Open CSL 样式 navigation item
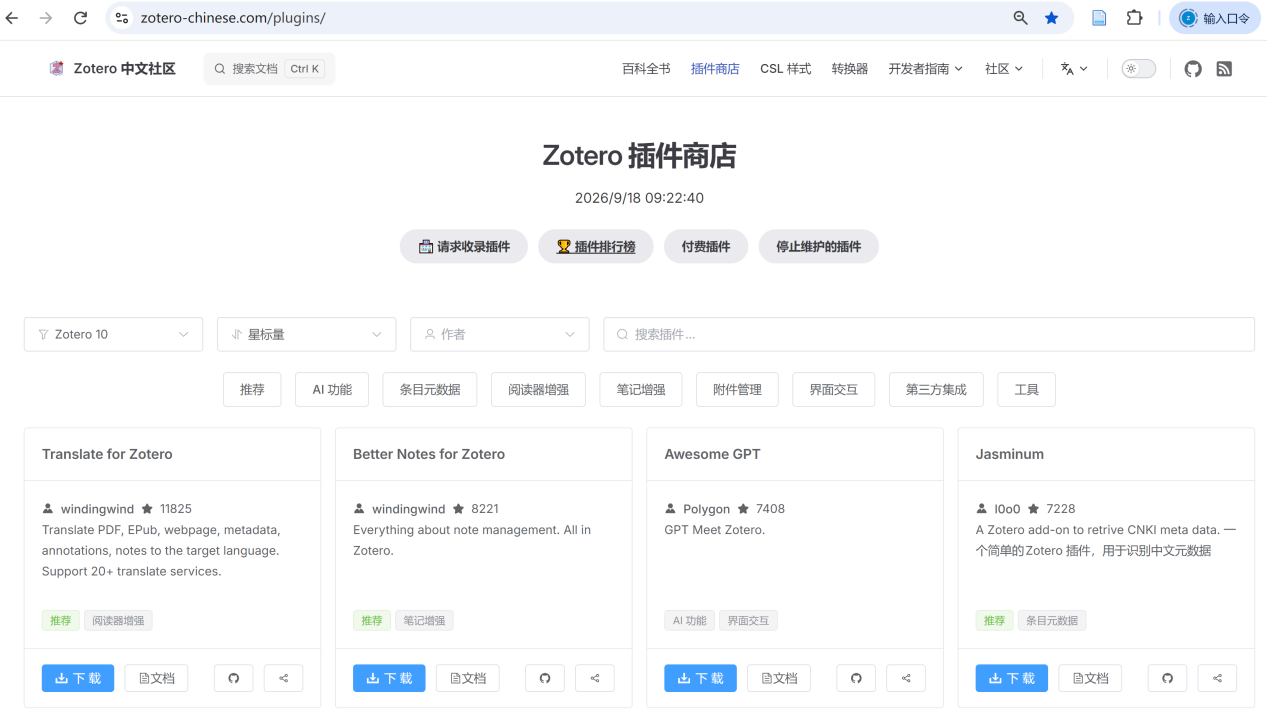 [785, 69]
